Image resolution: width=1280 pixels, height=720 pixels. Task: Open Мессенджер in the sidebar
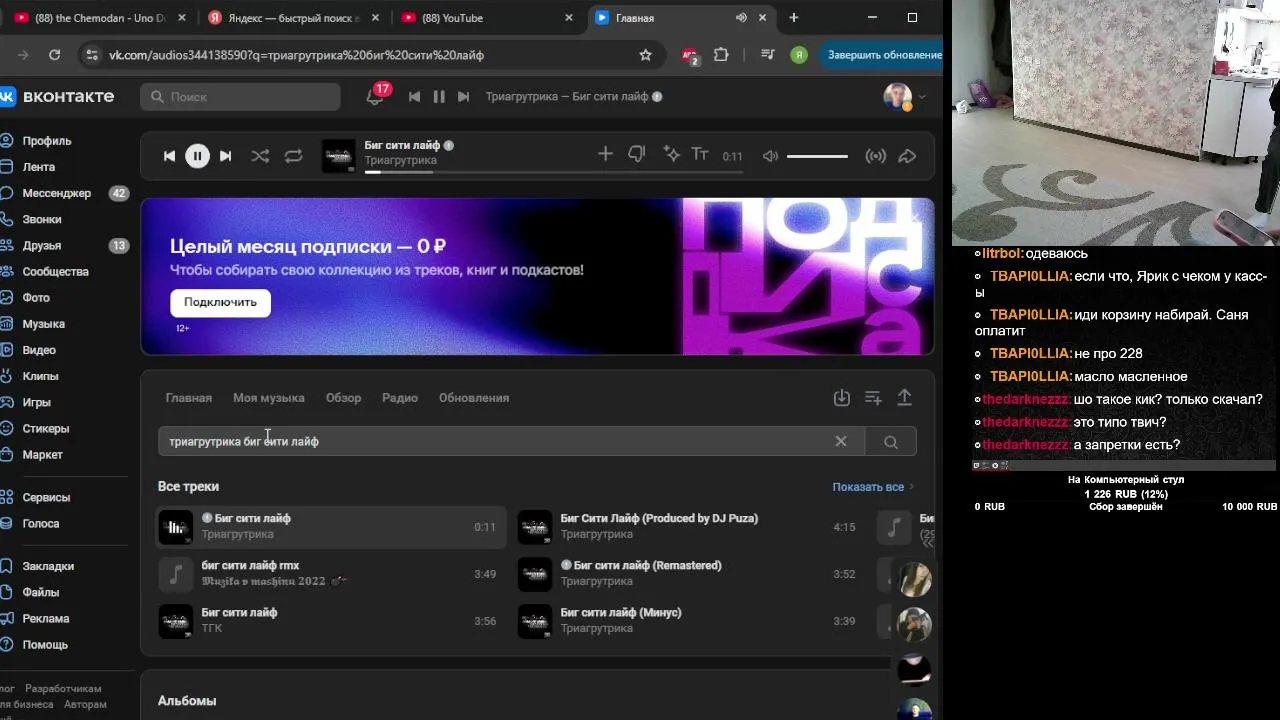coord(57,193)
